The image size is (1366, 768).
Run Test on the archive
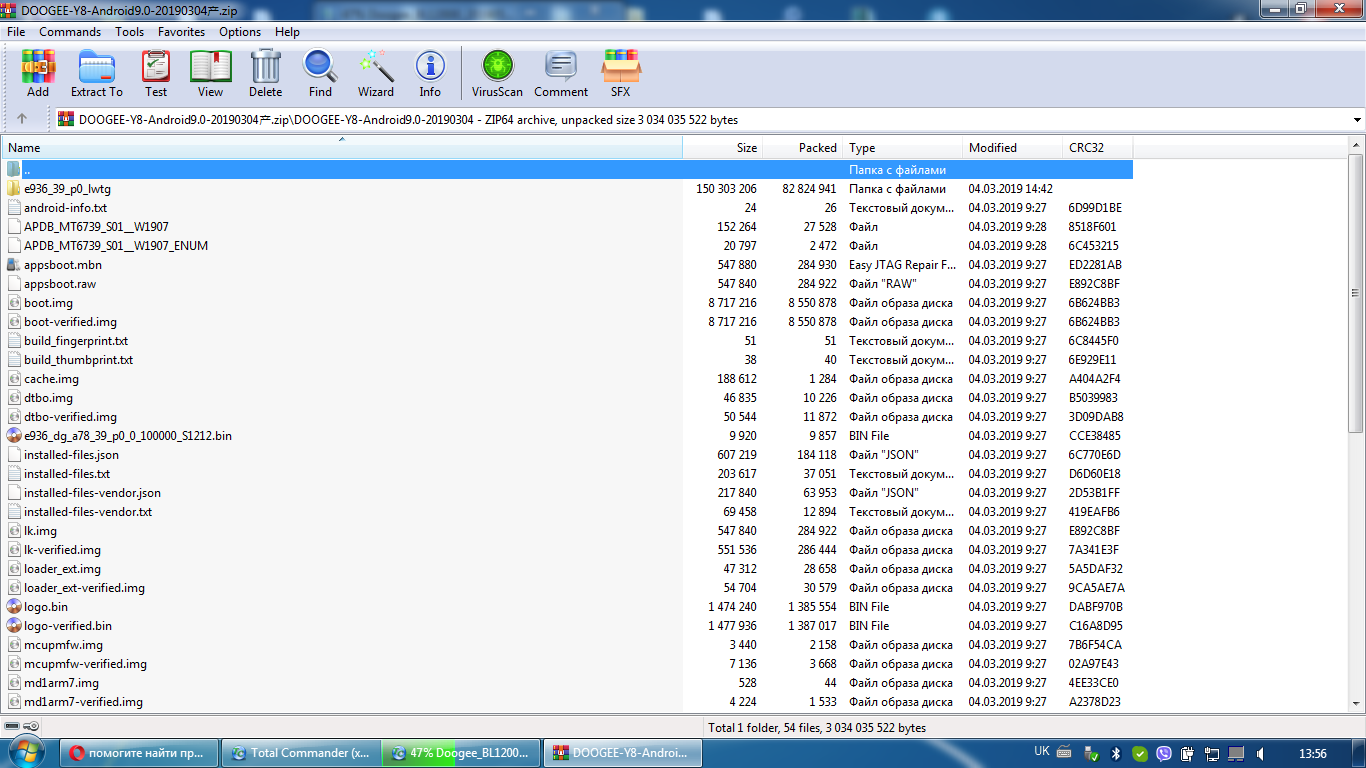pos(156,74)
